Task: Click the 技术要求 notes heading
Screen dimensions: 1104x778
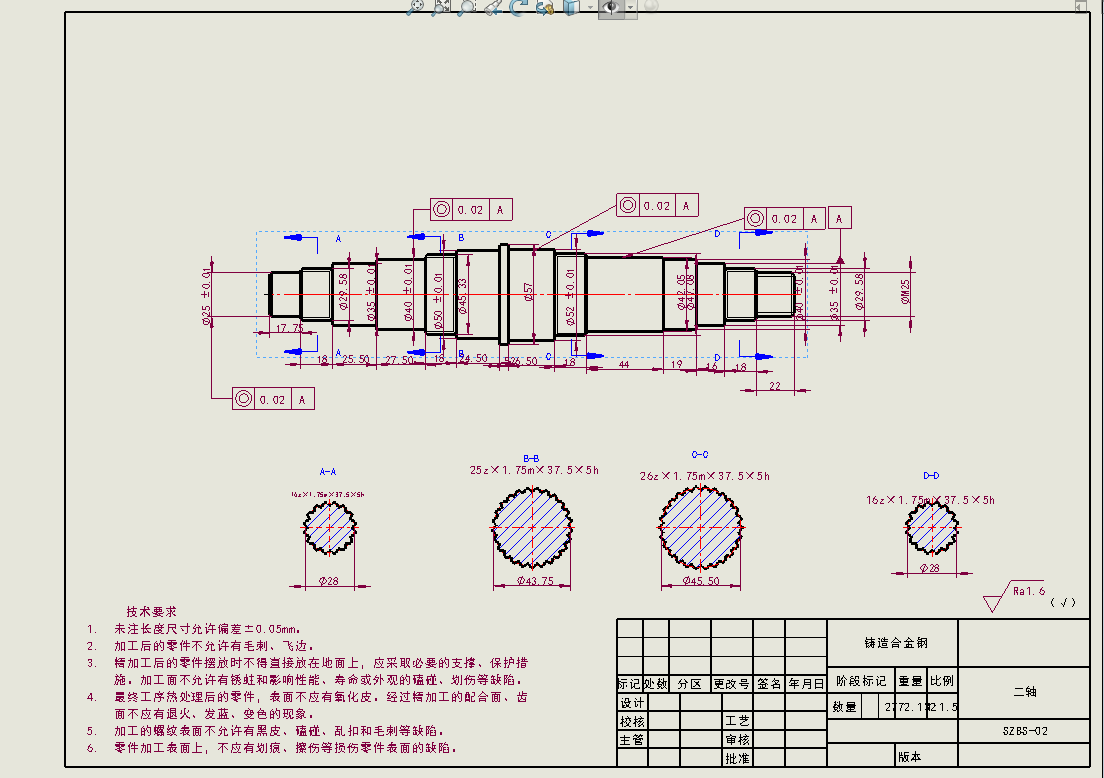Action: [151, 610]
